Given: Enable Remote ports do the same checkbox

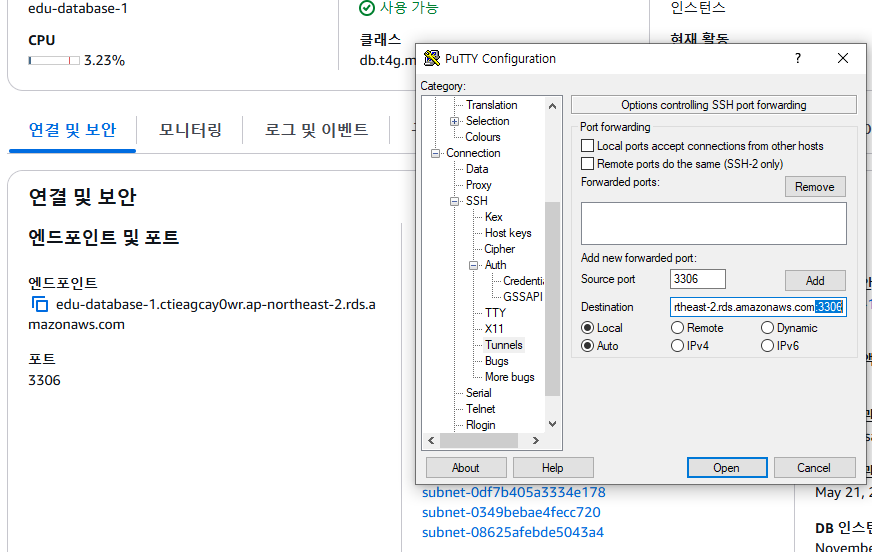Looking at the screenshot, I should [587, 163].
